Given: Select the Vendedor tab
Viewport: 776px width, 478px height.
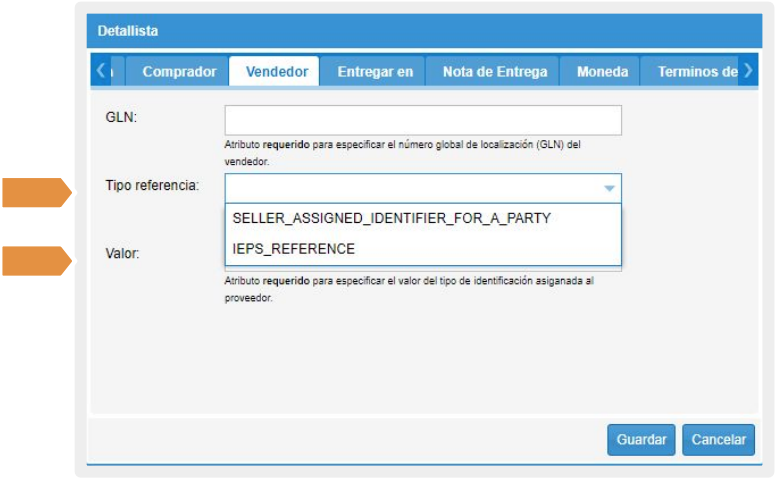Looking at the screenshot, I should 276,72.
